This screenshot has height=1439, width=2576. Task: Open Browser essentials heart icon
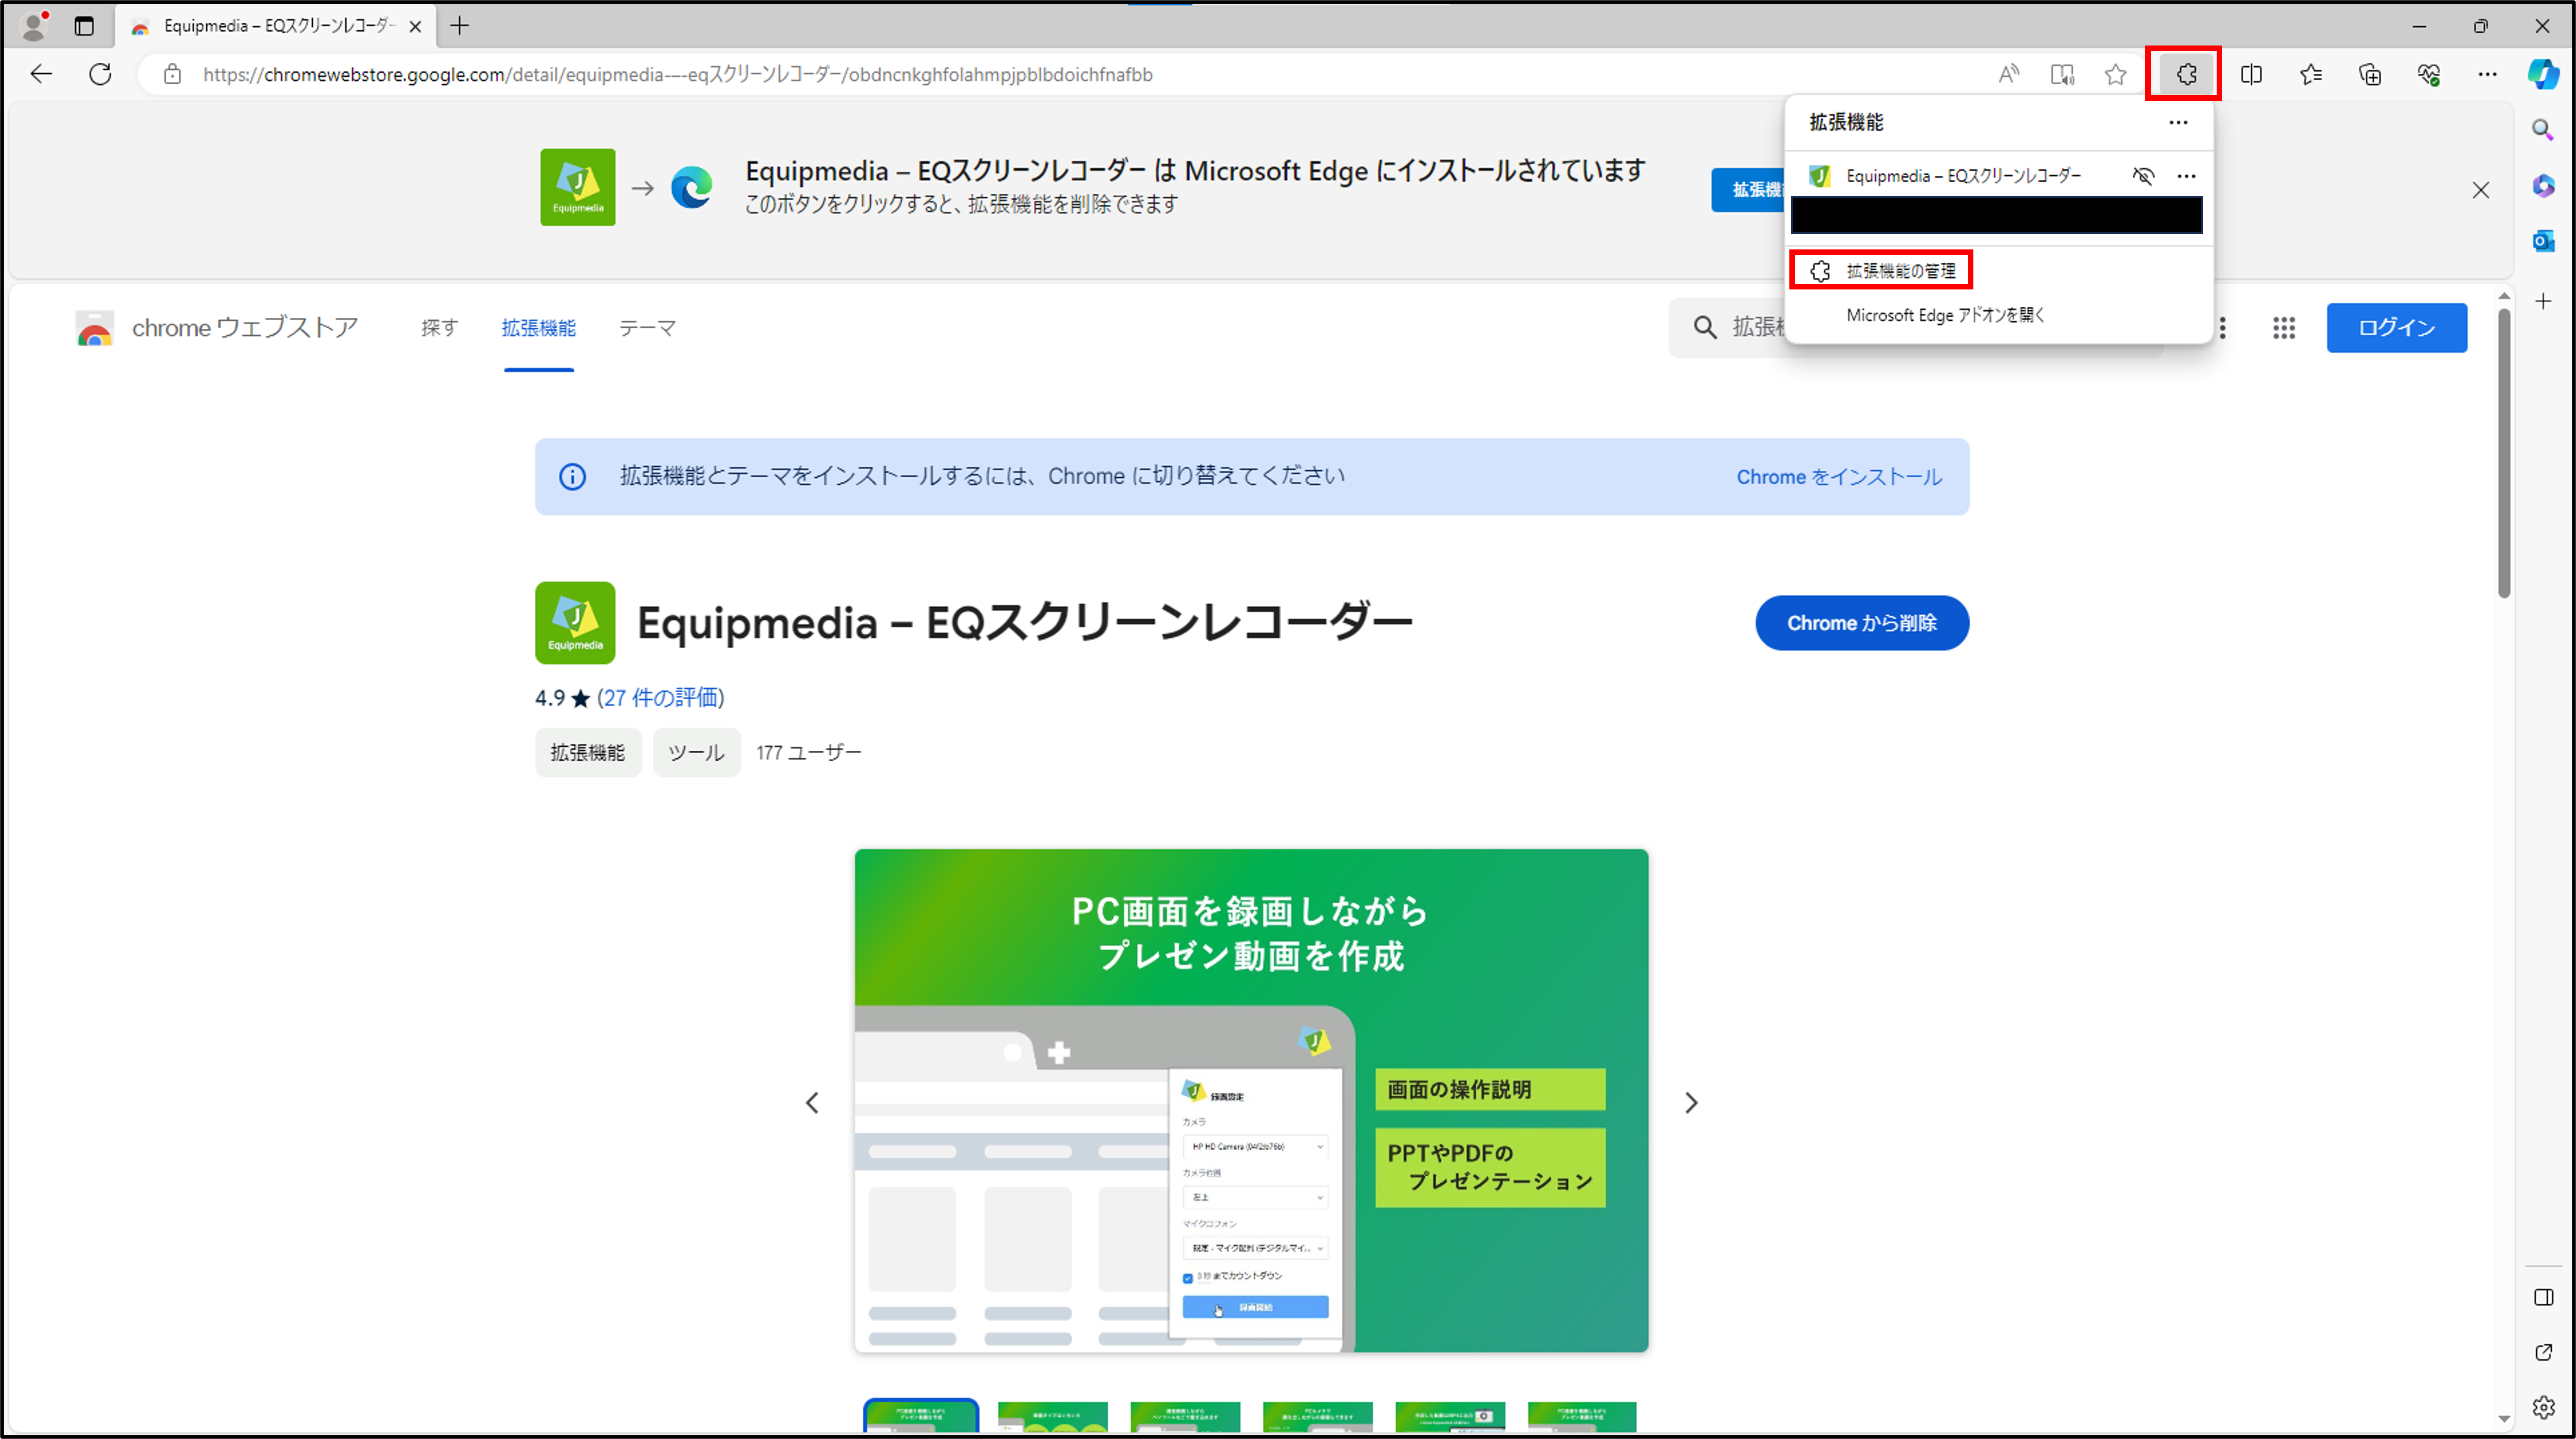click(2429, 74)
